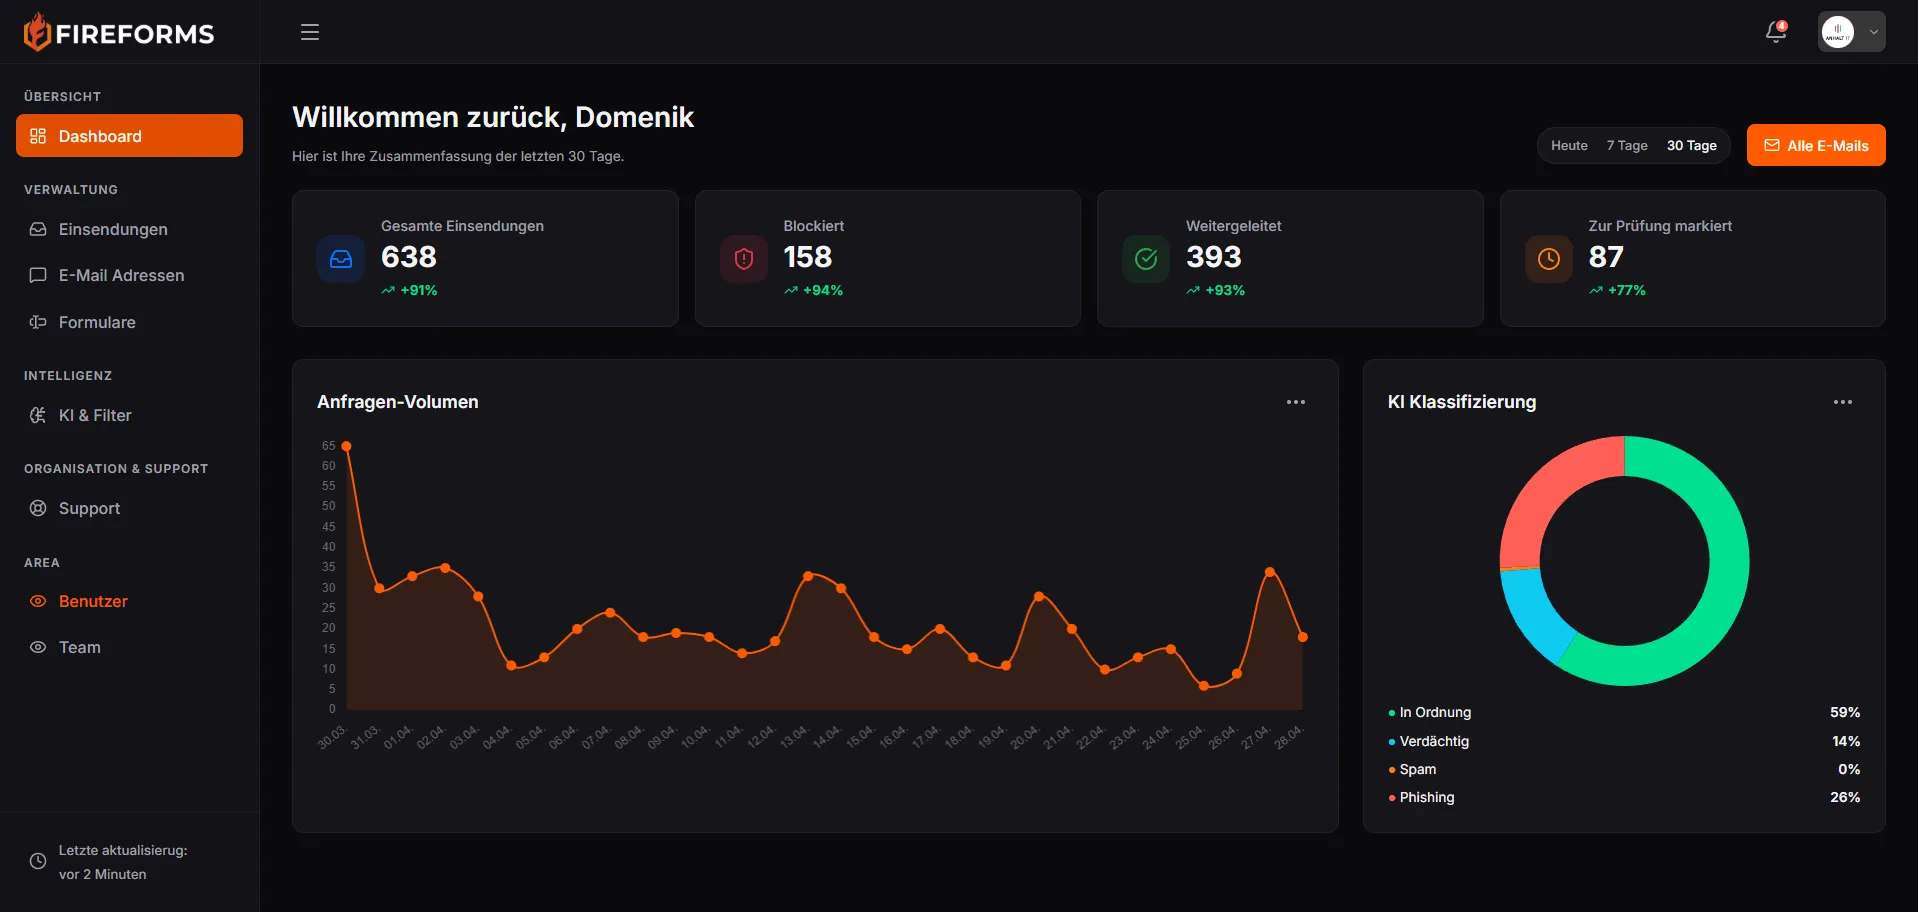Viewport: 1918px width, 912px height.
Task: Expand the profile chevron arrow
Action: tap(1873, 32)
